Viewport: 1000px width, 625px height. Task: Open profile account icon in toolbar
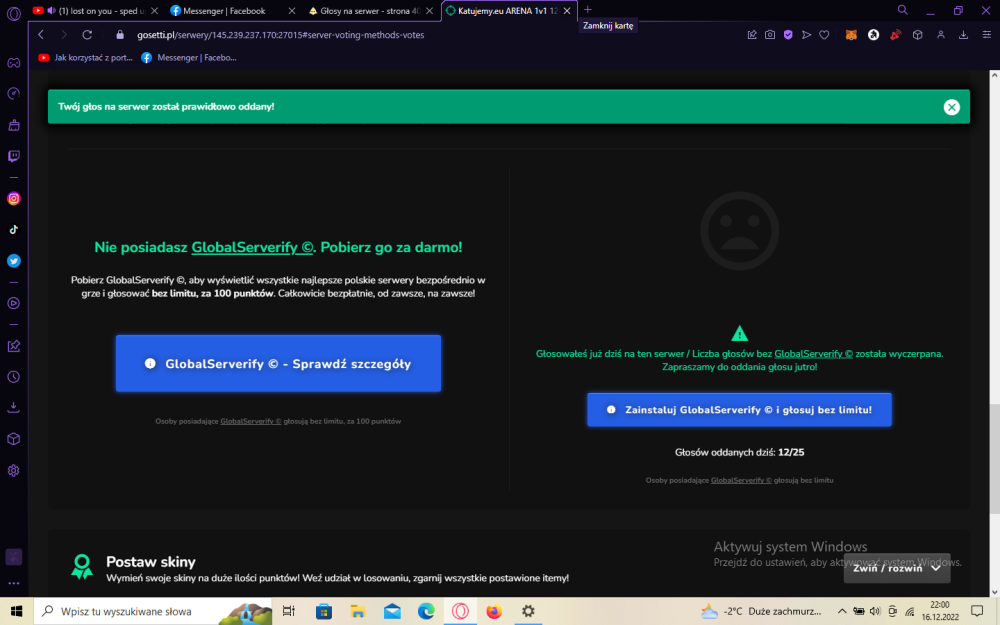point(940,35)
